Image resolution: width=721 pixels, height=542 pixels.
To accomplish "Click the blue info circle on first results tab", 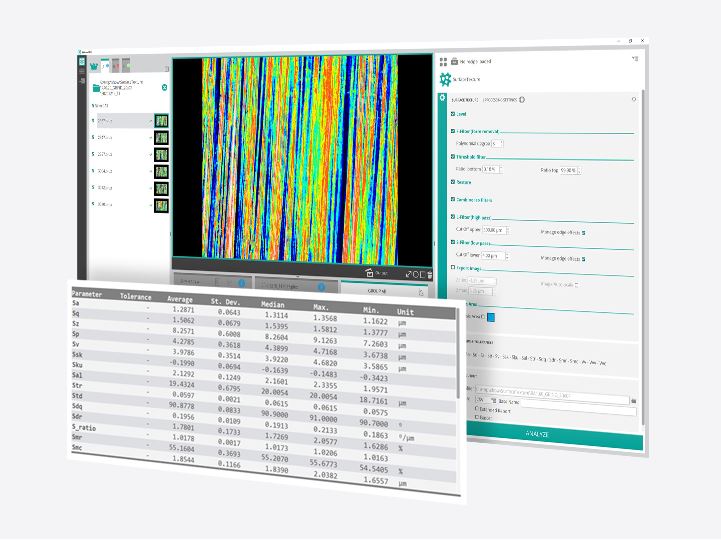I will 241,284.
